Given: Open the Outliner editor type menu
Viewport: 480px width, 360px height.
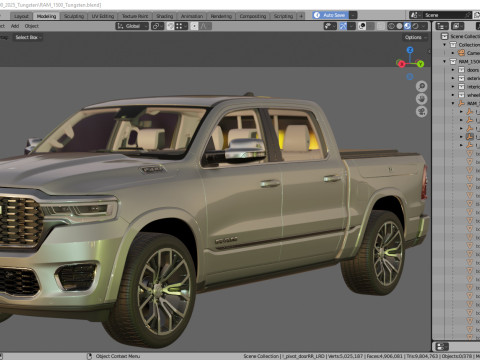Looking at the screenshot, I should coord(442,26).
